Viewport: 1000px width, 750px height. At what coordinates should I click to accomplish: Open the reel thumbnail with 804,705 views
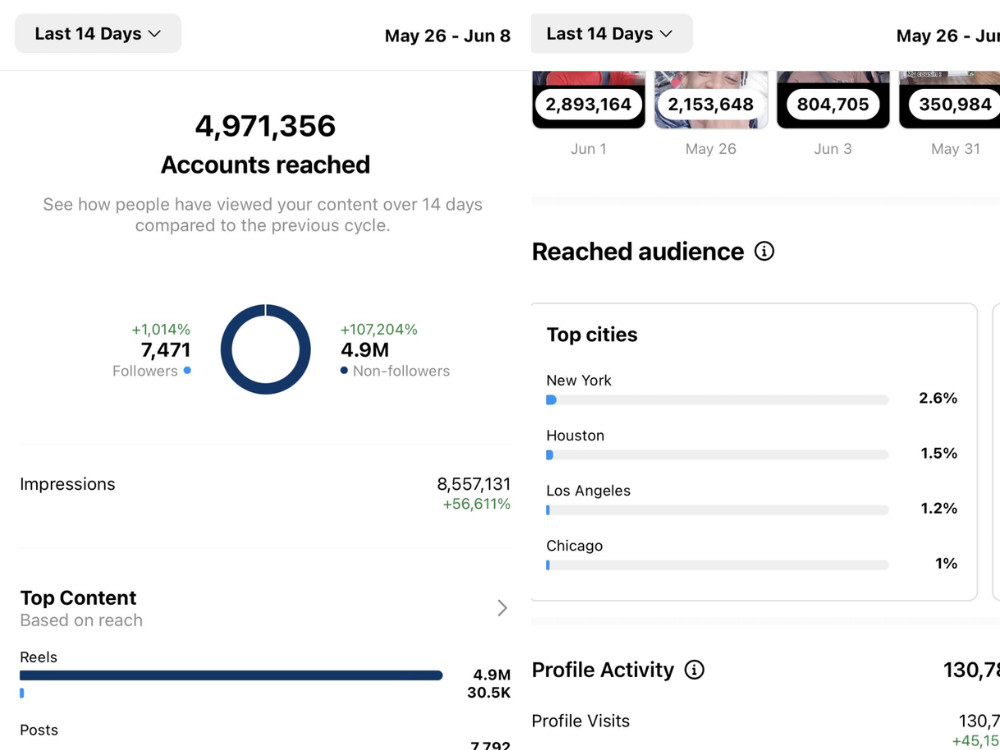pyautogui.click(x=833, y=100)
